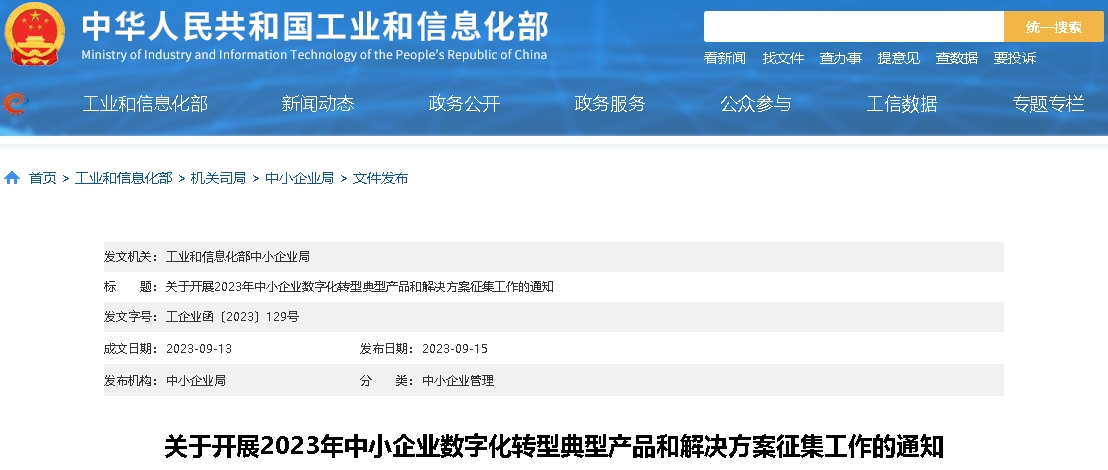Open the 公众参与 navigation menu
Screen dimensions: 1108x470
pyautogui.click(x=756, y=104)
